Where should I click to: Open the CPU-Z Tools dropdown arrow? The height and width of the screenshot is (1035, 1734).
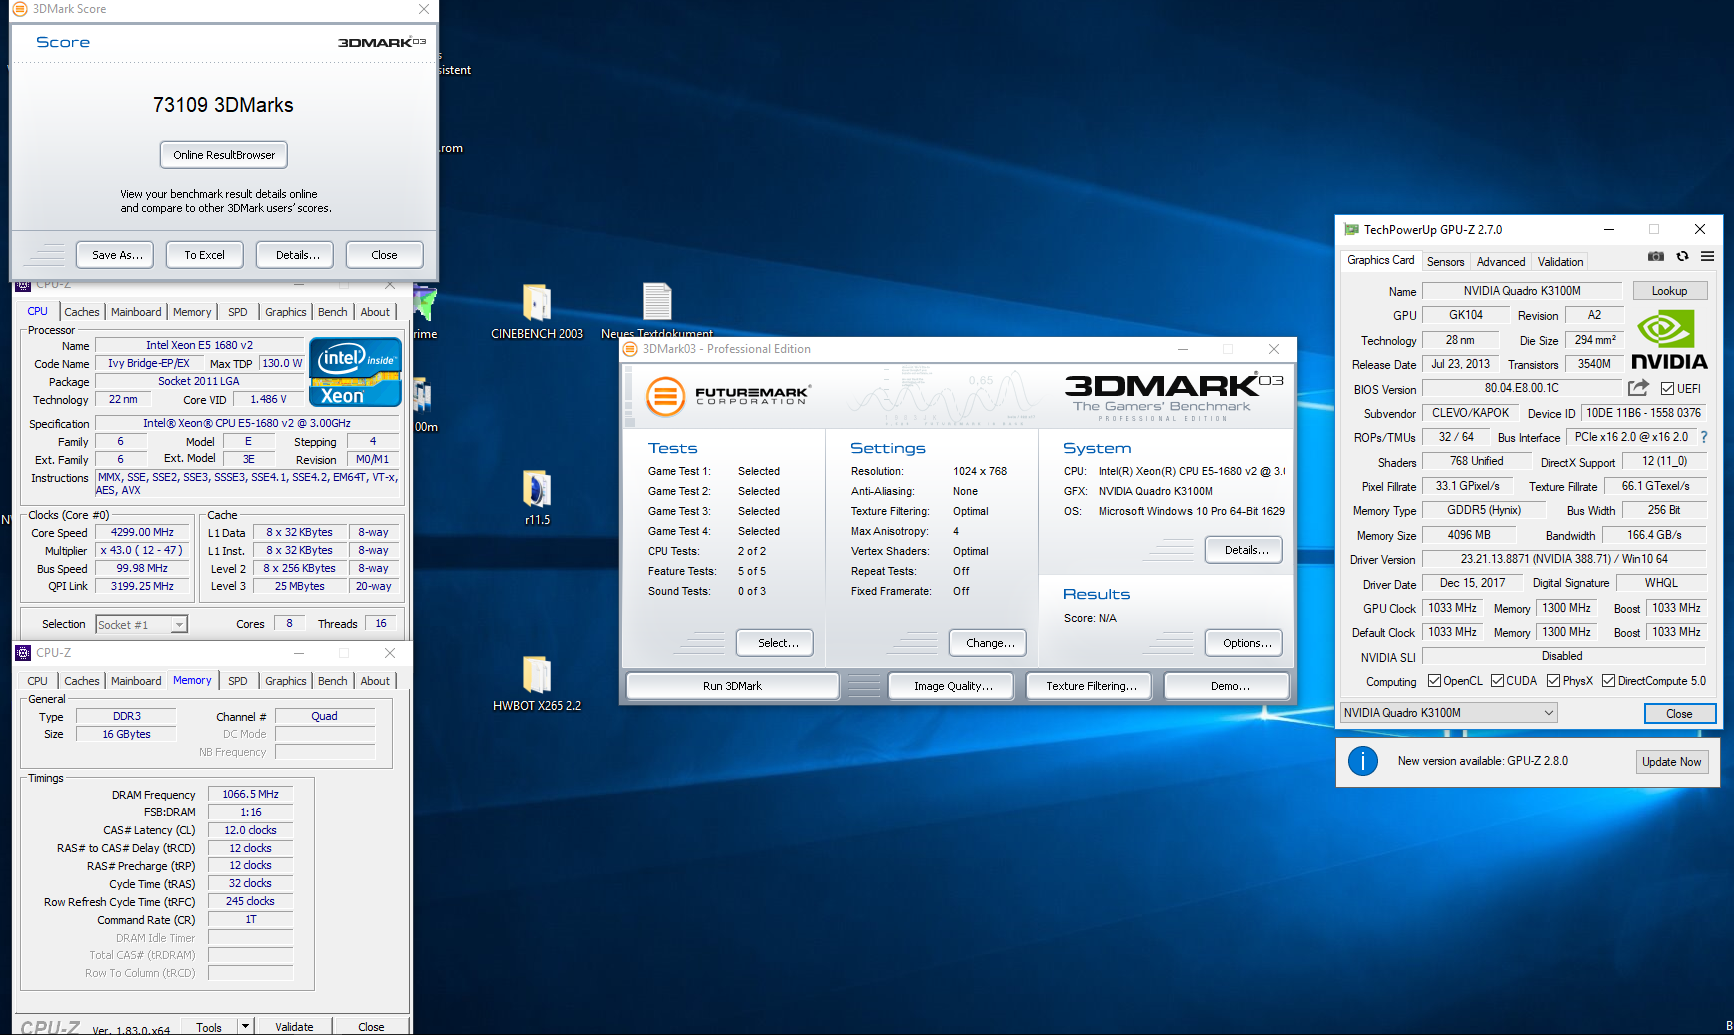[x=245, y=1026]
